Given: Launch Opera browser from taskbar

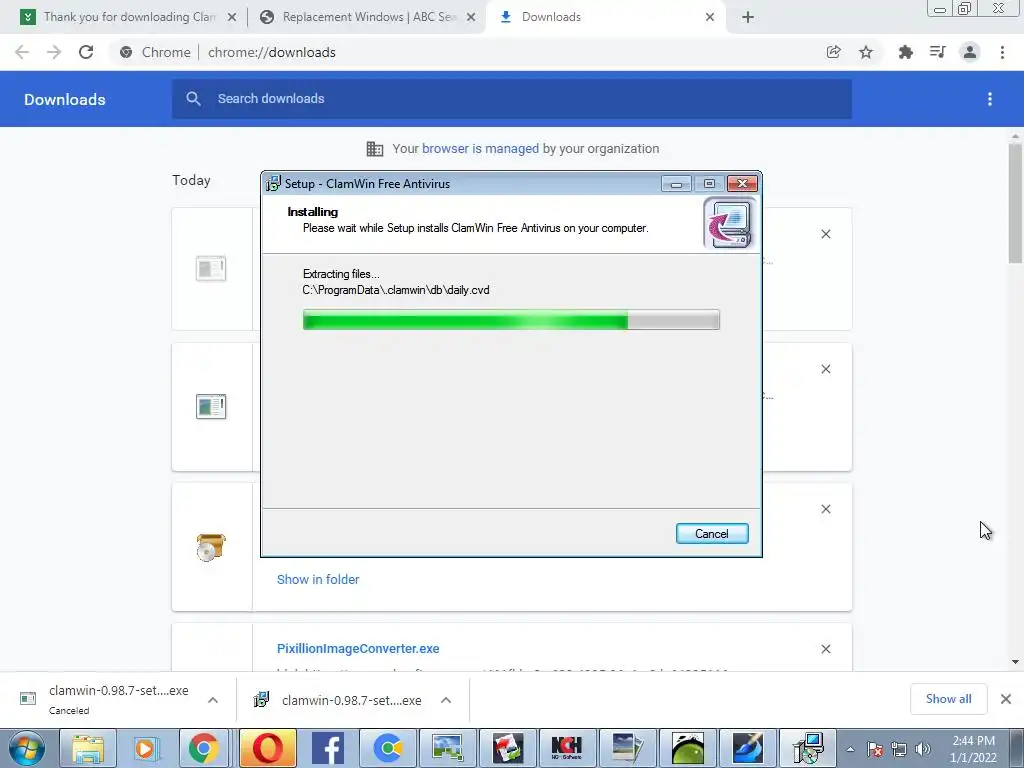Looking at the screenshot, I should (x=267, y=748).
